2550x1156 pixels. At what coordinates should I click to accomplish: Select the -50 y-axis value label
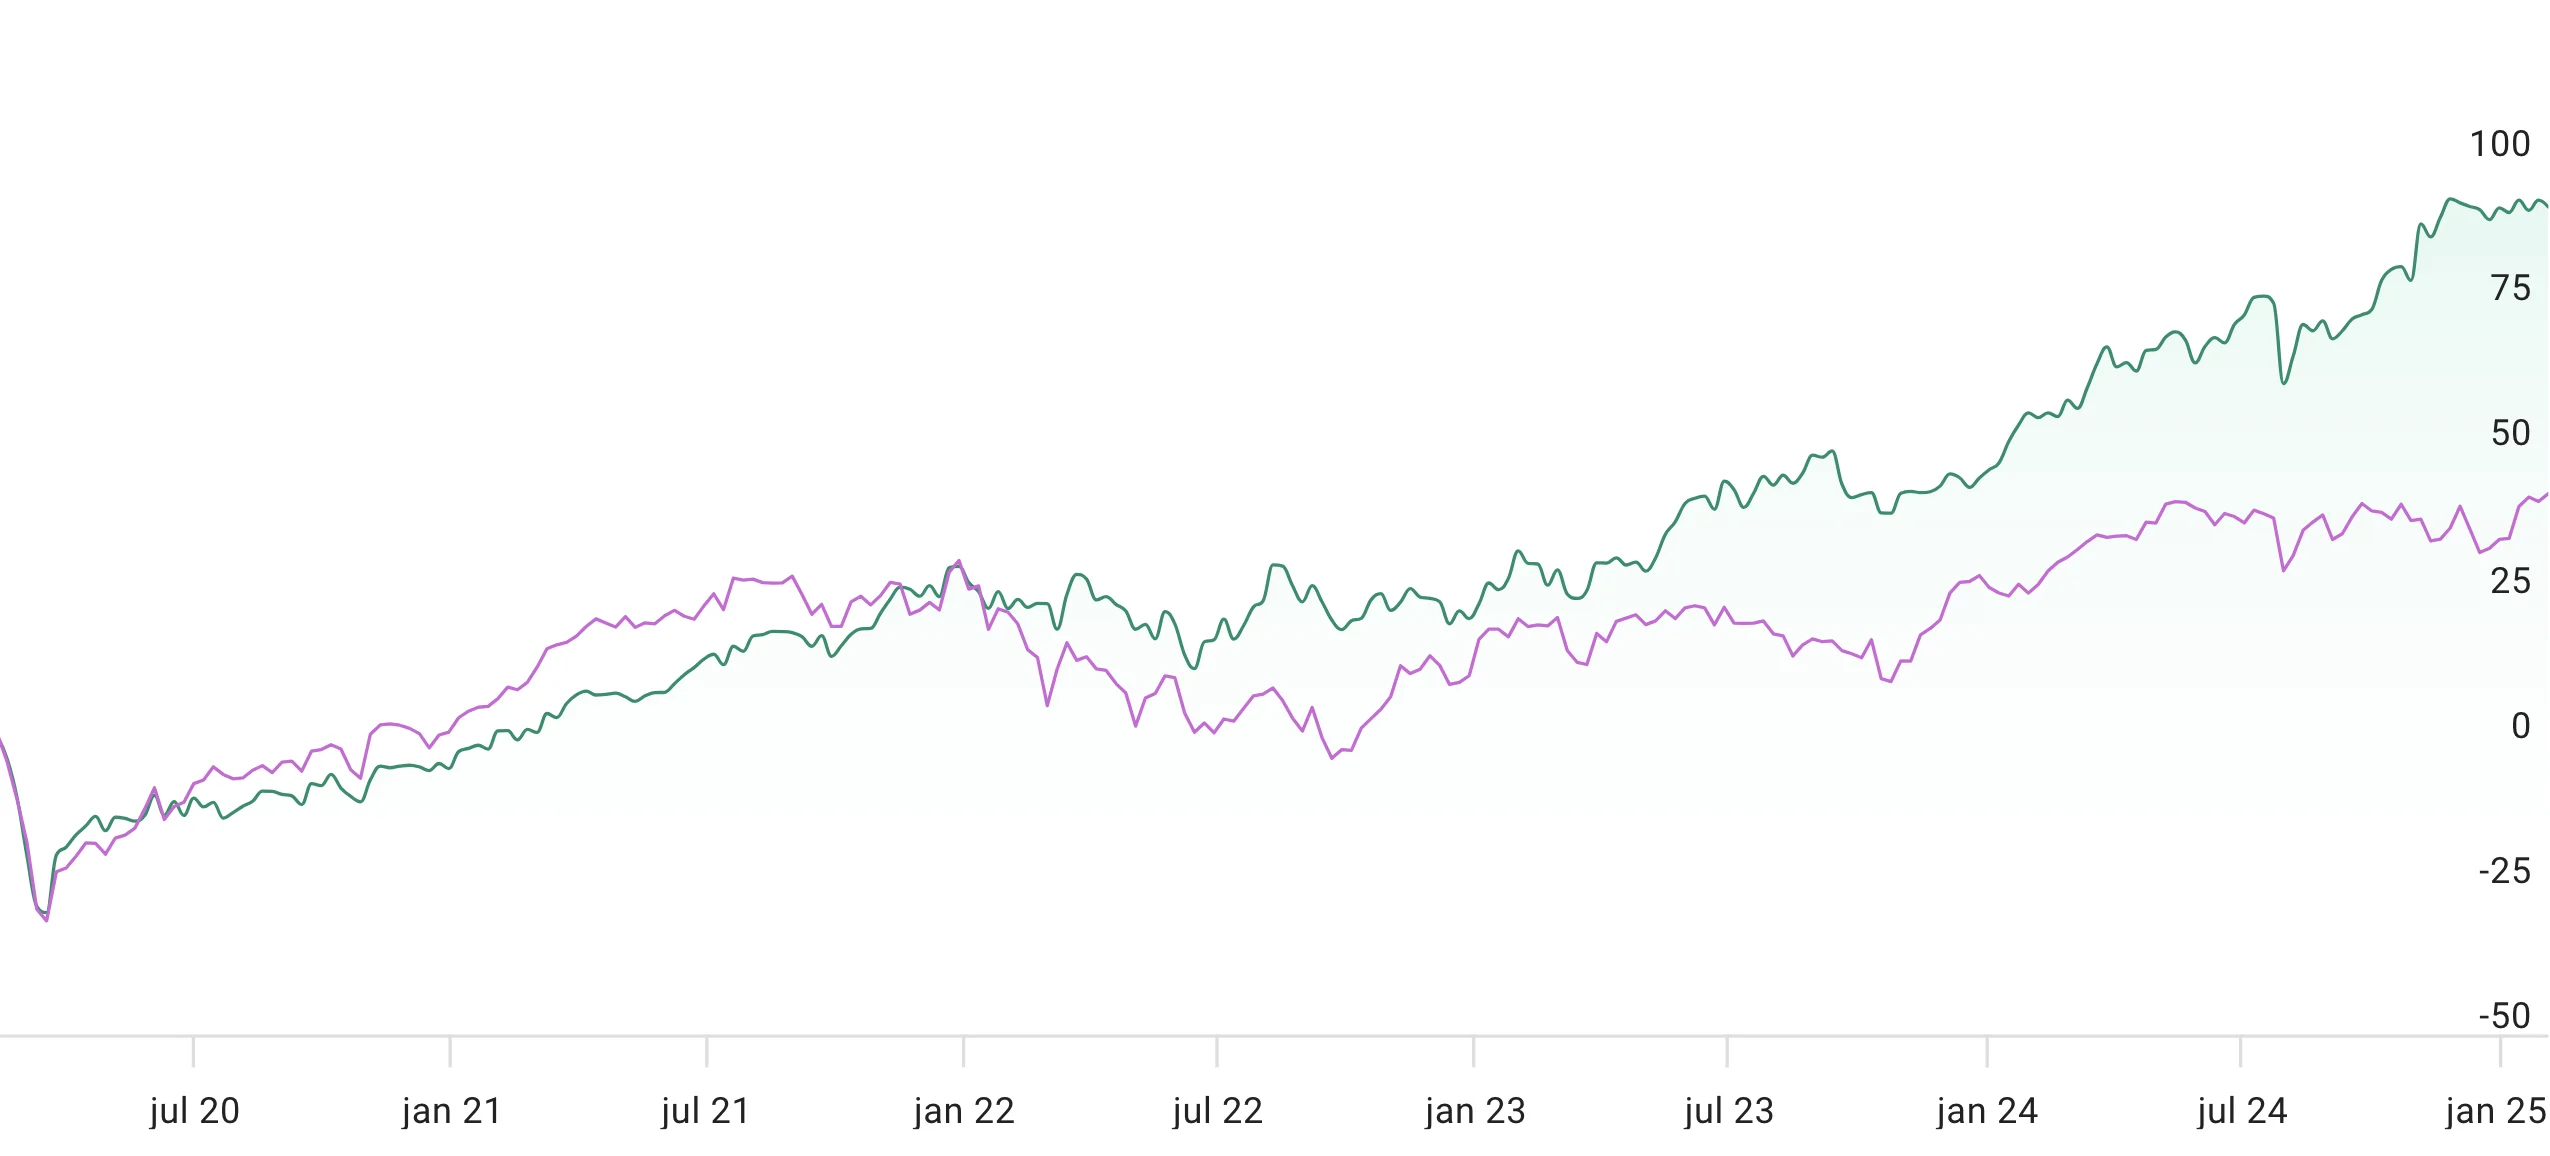[x=2504, y=1016]
